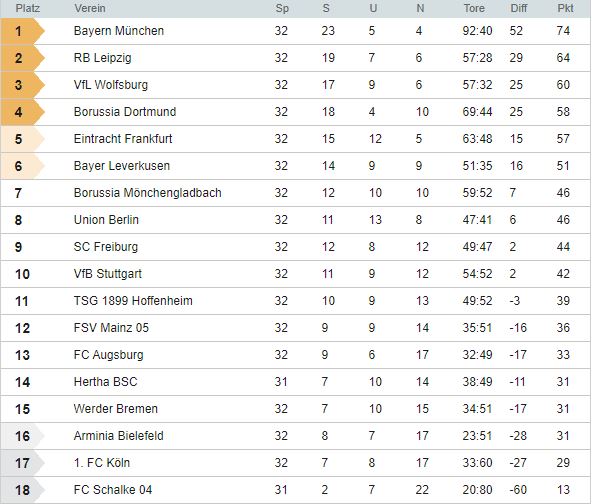592x504 pixels.
Task: Click the grey position 17 badge
Action: 23,463
